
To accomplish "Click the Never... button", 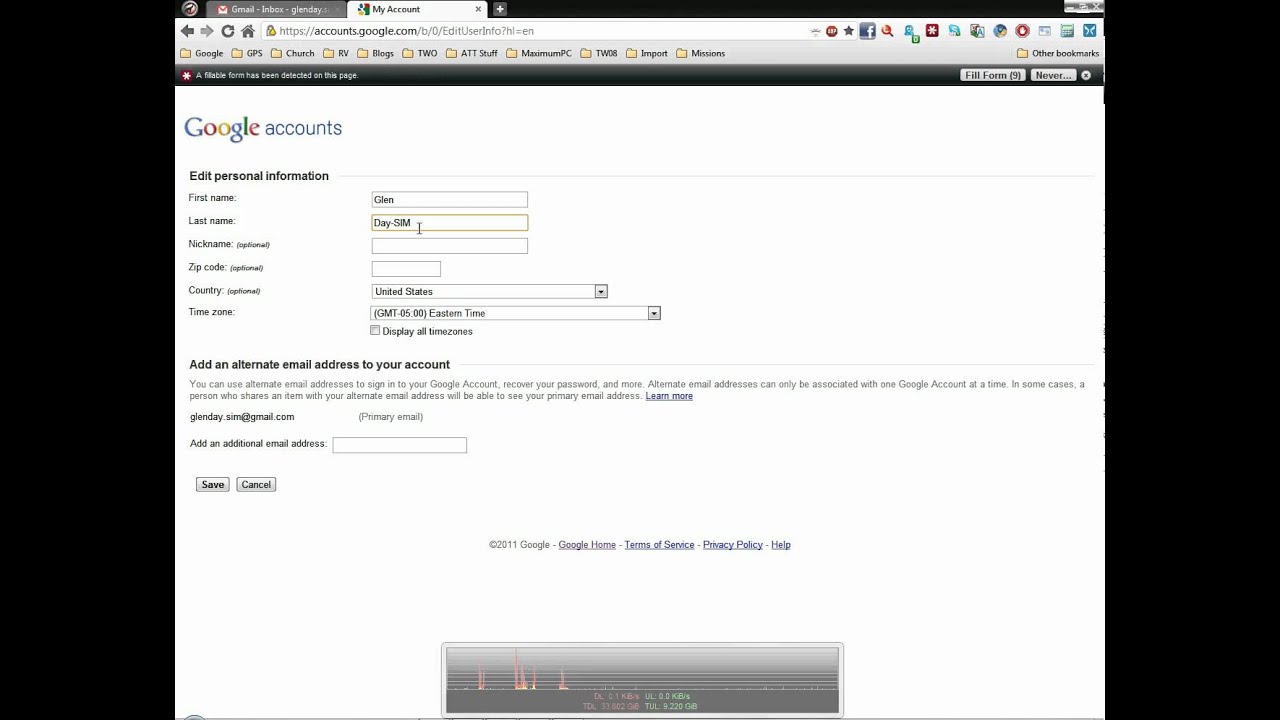I will tap(1053, 75).
